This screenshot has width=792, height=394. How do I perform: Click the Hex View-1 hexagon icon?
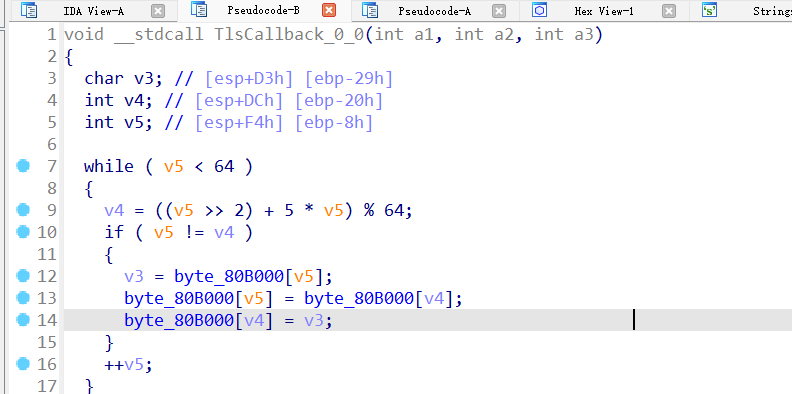(x=540, y=11)
